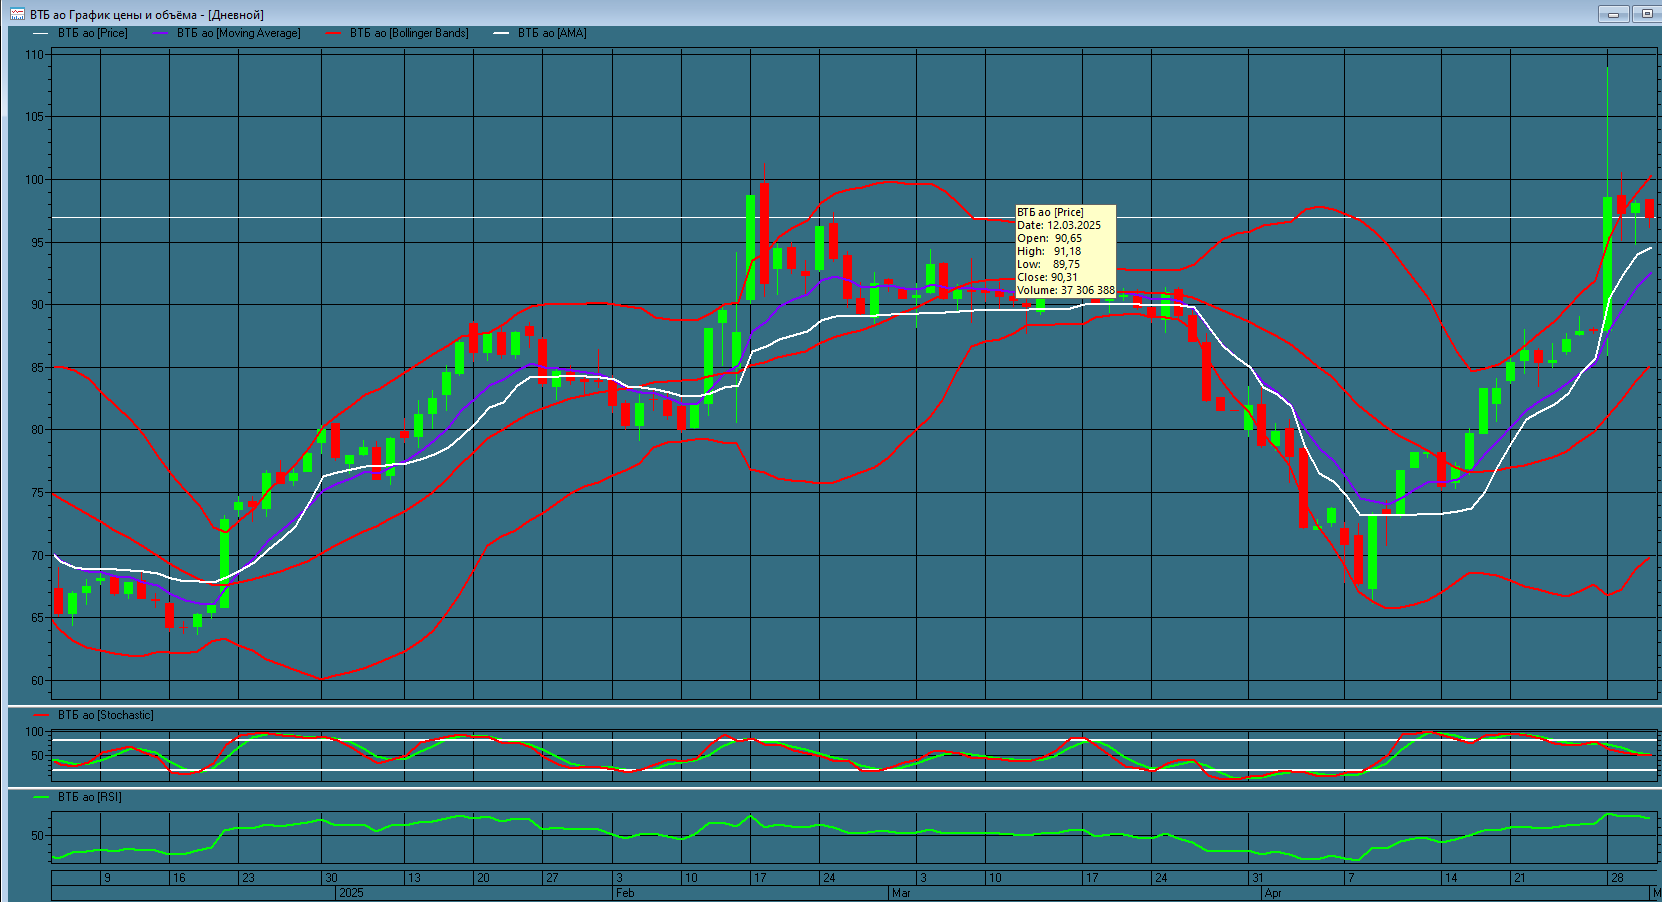Click the [Bollinger Bands] legend label
1662x902 pixels.
(x=409, y=33)
